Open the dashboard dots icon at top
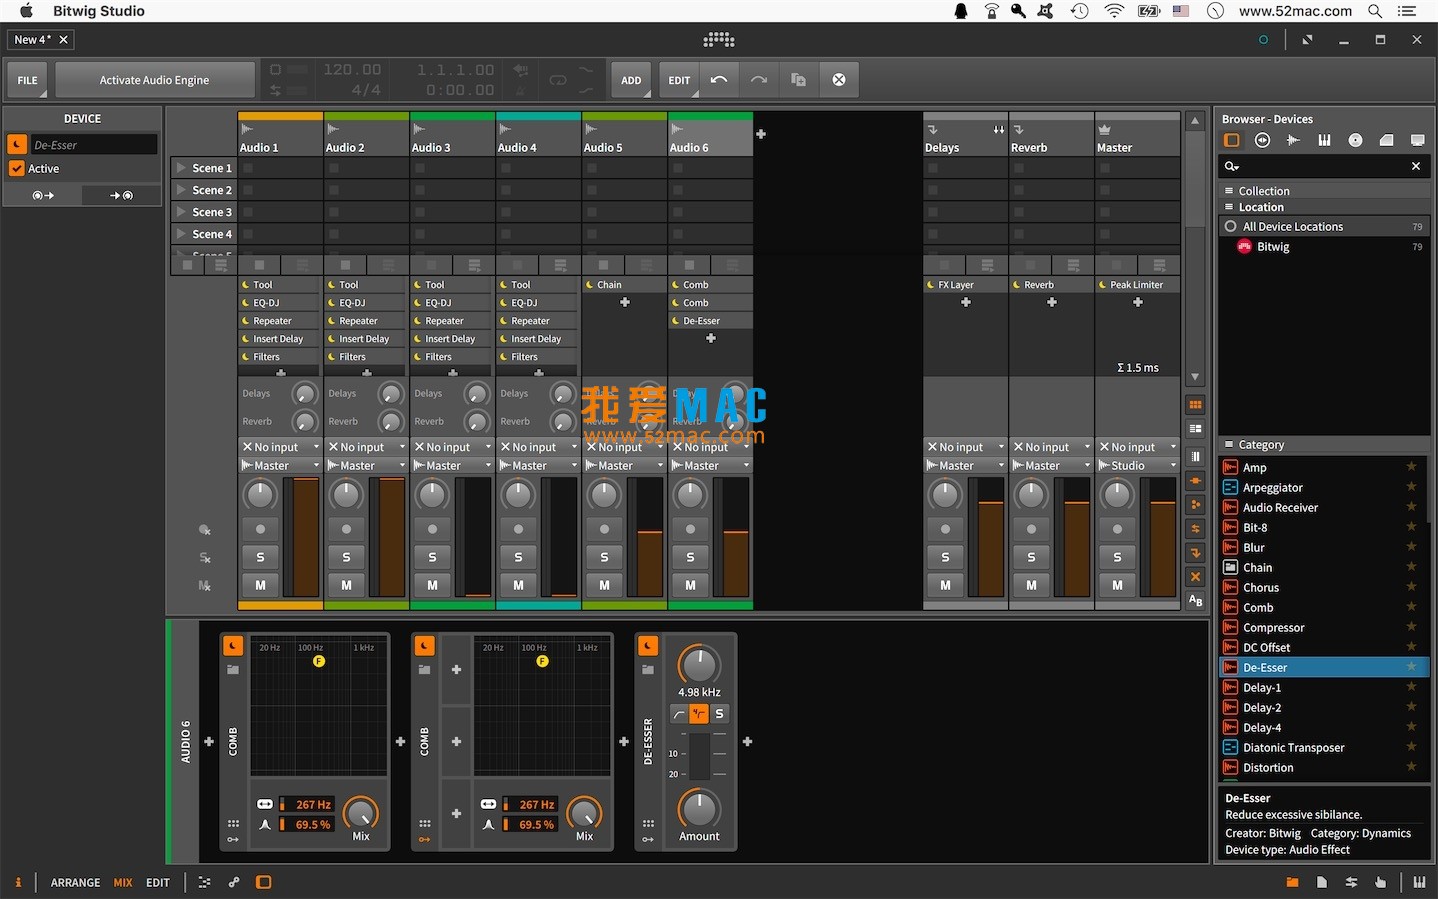The height and width of the screenshot is (899, 1438). (719, 40)
